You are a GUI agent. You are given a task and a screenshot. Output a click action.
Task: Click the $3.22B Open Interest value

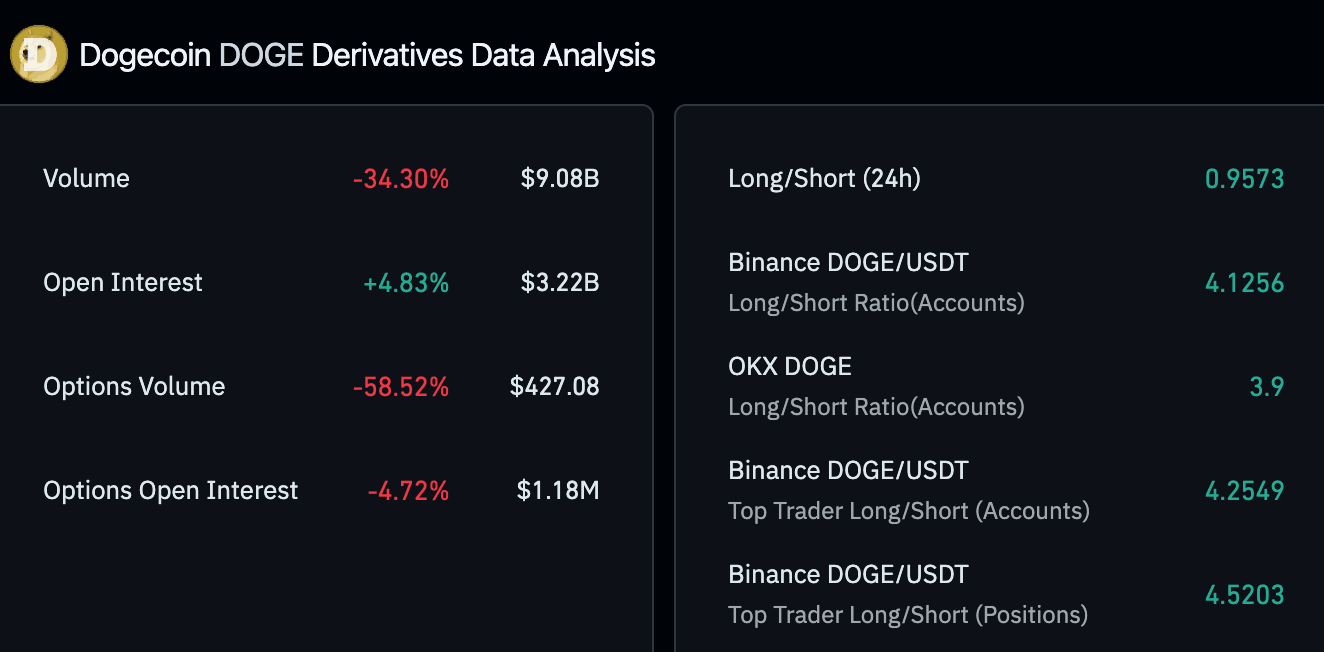point(559,283)
